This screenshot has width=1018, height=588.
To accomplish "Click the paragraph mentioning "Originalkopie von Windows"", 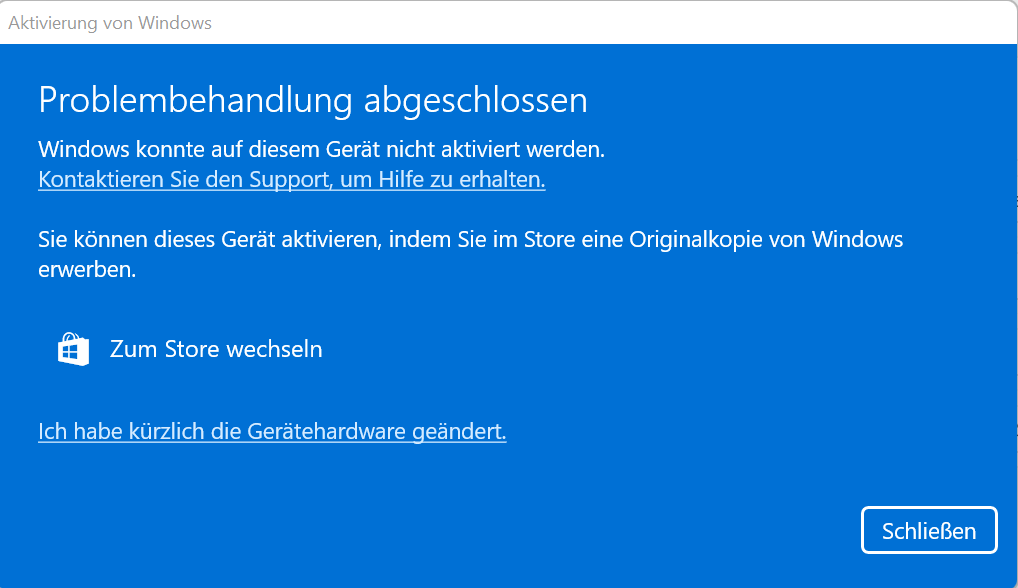I will click(471, 254).
